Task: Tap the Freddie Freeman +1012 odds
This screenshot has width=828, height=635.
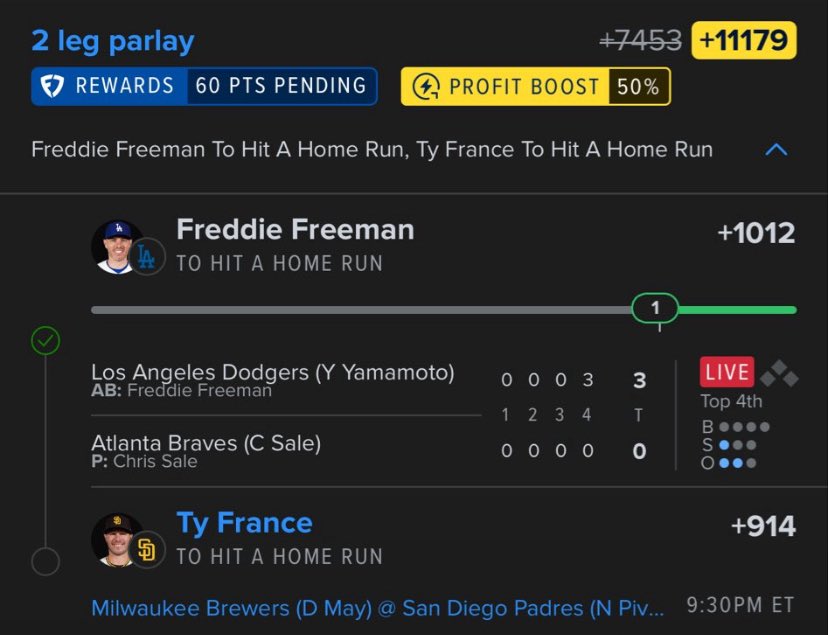Action: tap(756, 233)
